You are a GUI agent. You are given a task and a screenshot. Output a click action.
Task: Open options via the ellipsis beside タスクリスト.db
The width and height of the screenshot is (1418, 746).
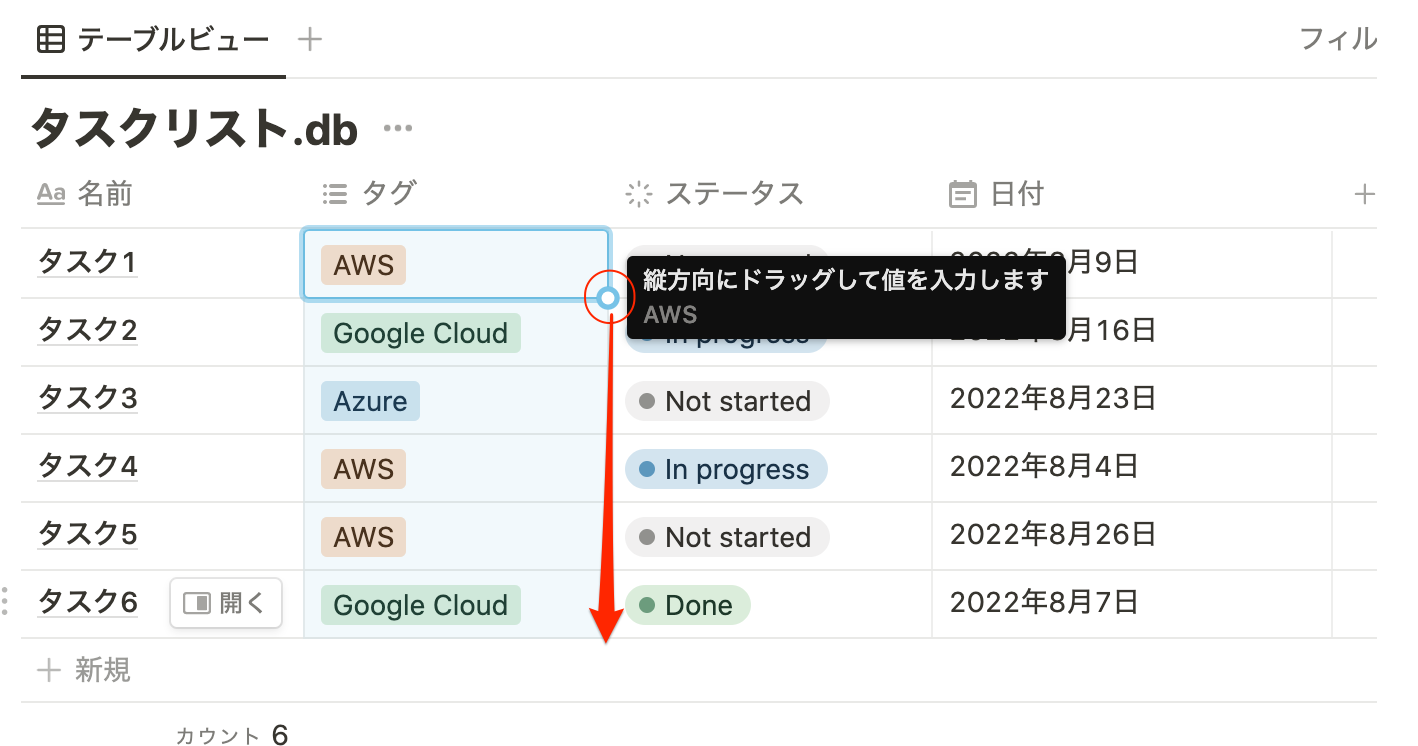point(397,126)
